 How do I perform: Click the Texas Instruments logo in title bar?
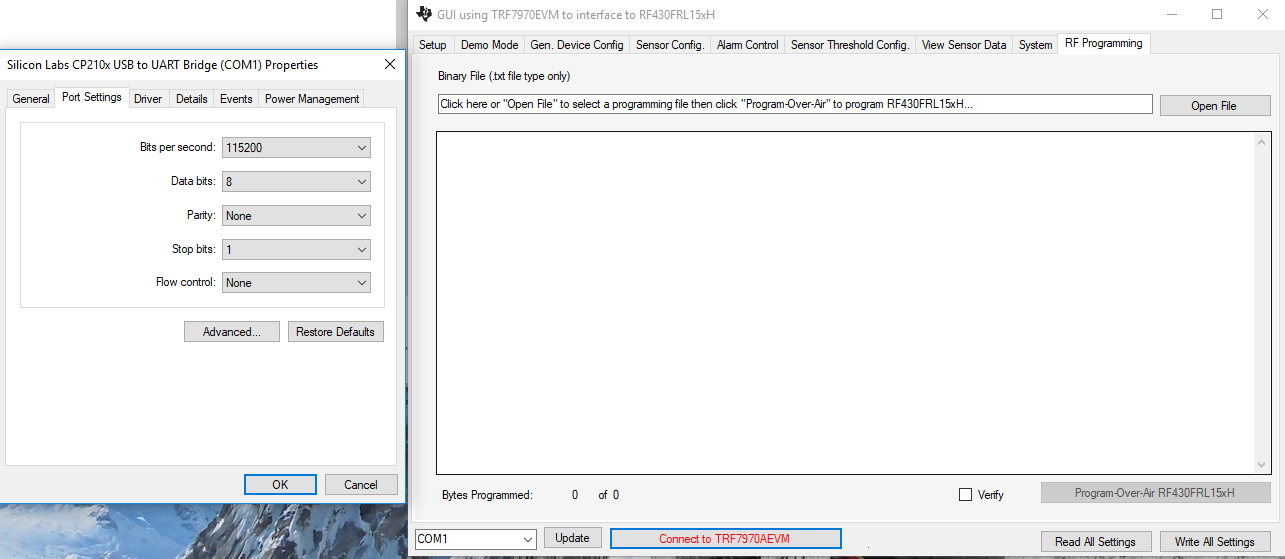click(x=424, y=14)
